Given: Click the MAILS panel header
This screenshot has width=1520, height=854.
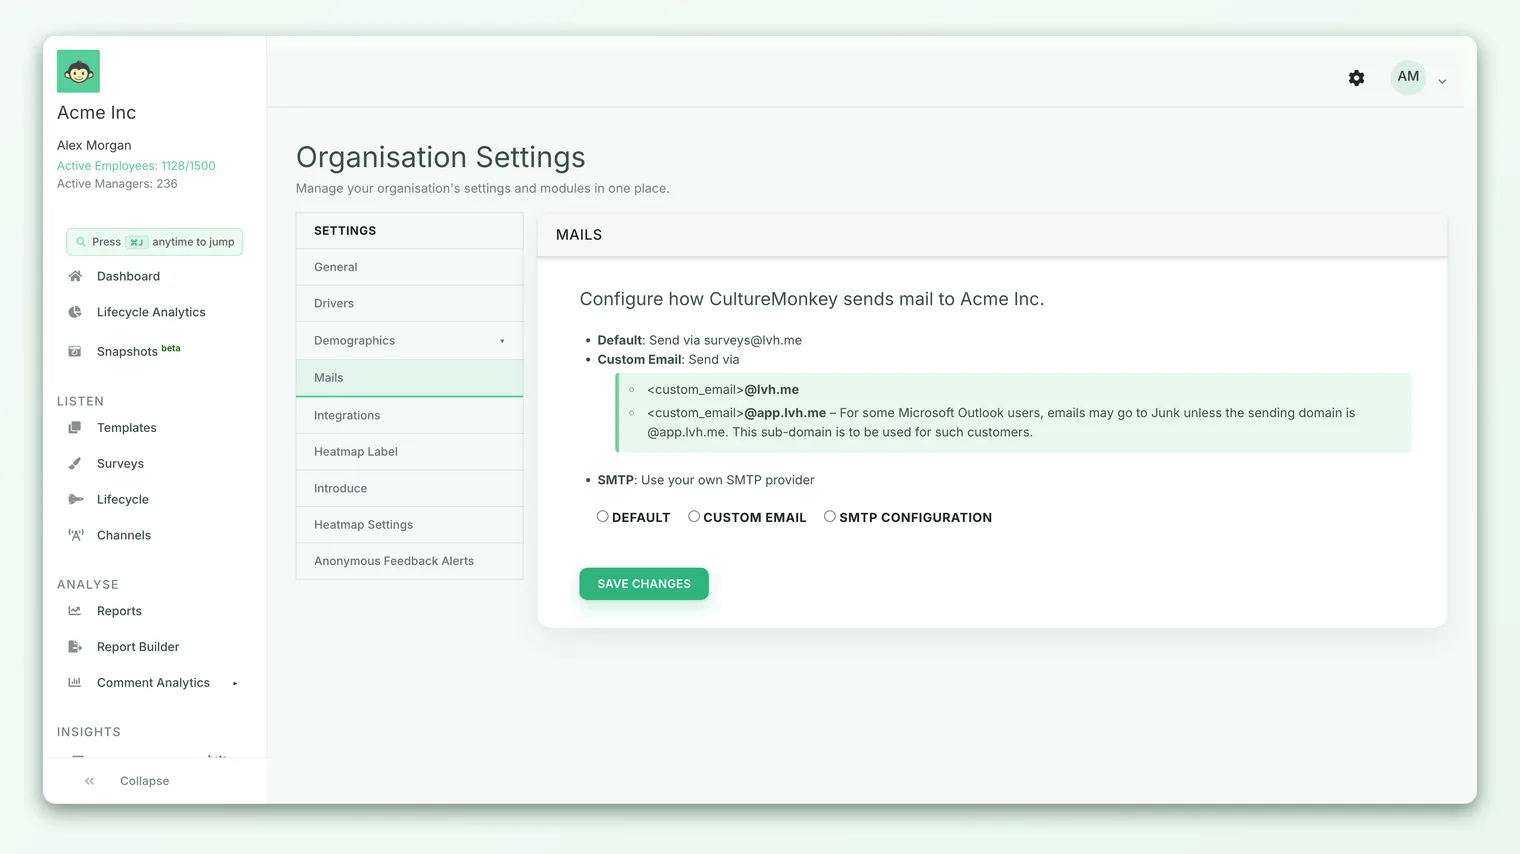Looking at the screenshot, I should (x=992, y=235).
